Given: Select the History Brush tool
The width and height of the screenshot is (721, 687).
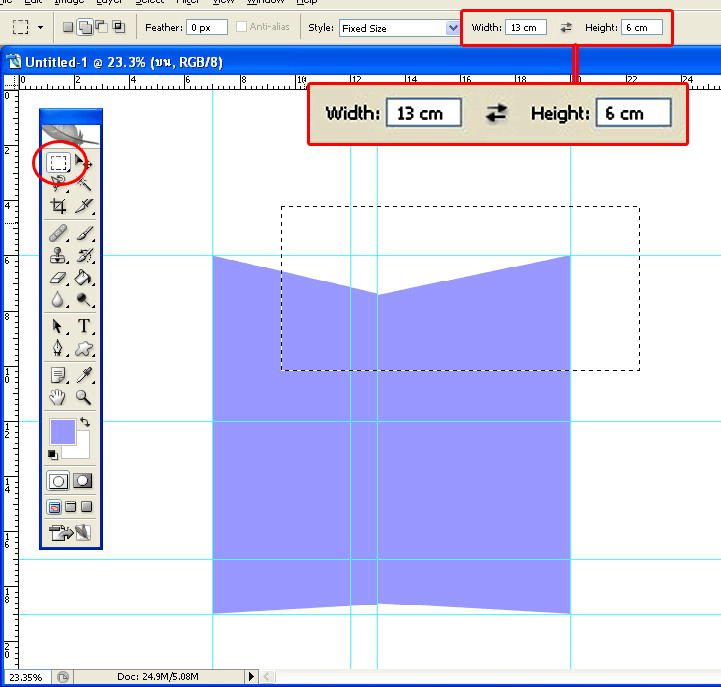Looking at the screenshot, I should 84,256.
